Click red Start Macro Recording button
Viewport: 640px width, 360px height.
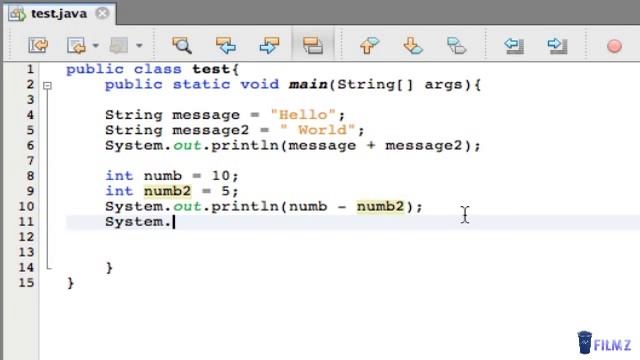(x=614, y=46)
